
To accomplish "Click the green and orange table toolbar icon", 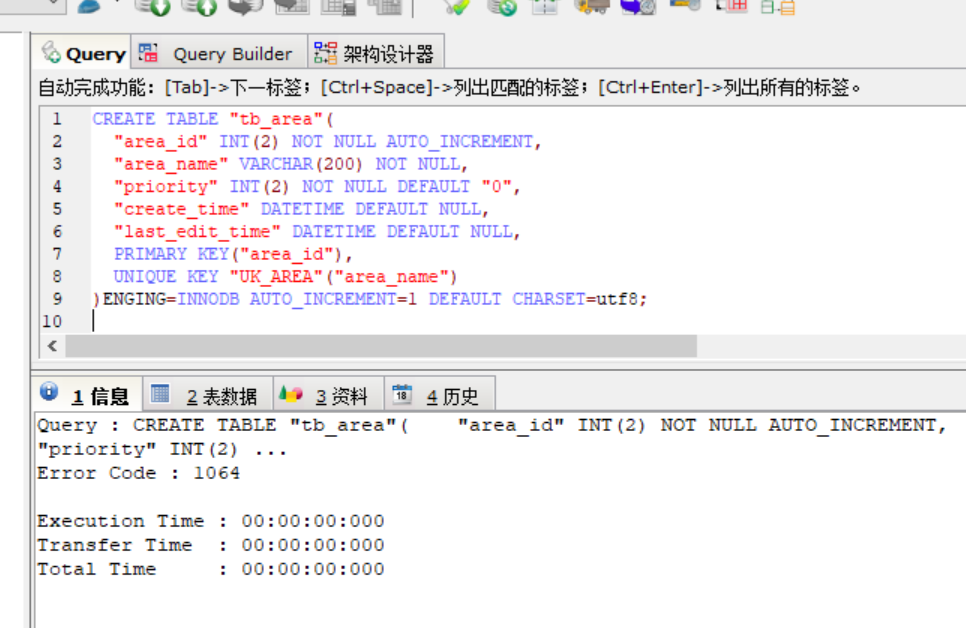I will point(778,6).
